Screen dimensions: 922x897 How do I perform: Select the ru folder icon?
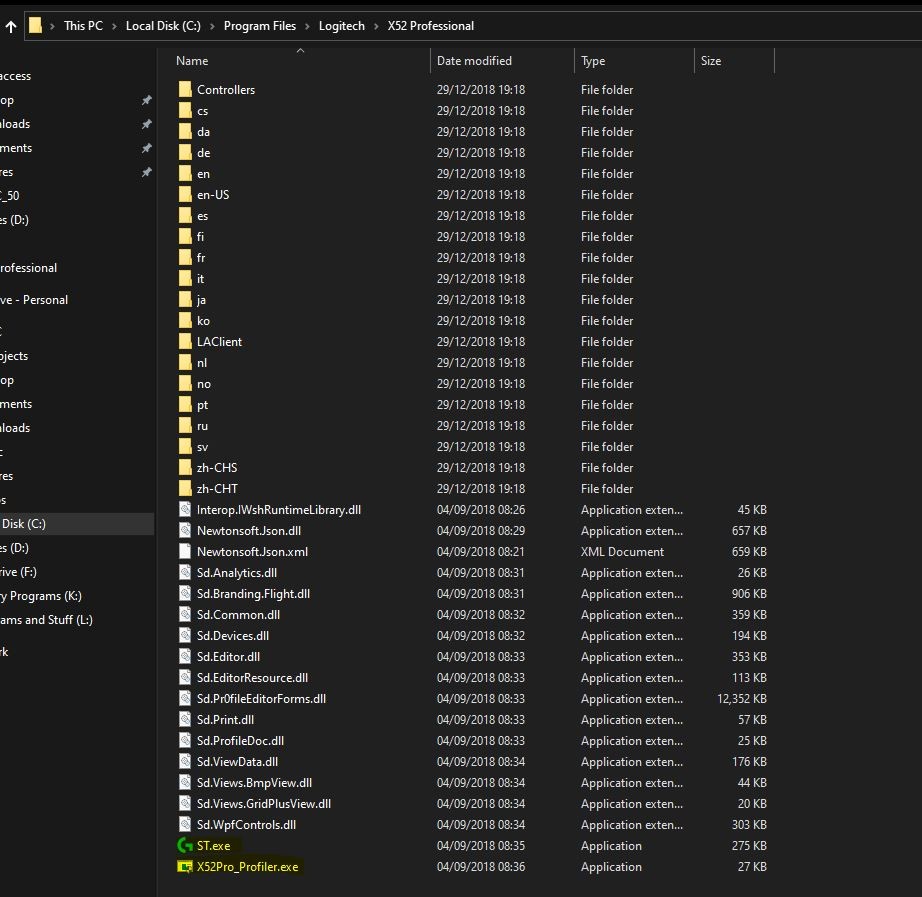(x=185, y=426)
